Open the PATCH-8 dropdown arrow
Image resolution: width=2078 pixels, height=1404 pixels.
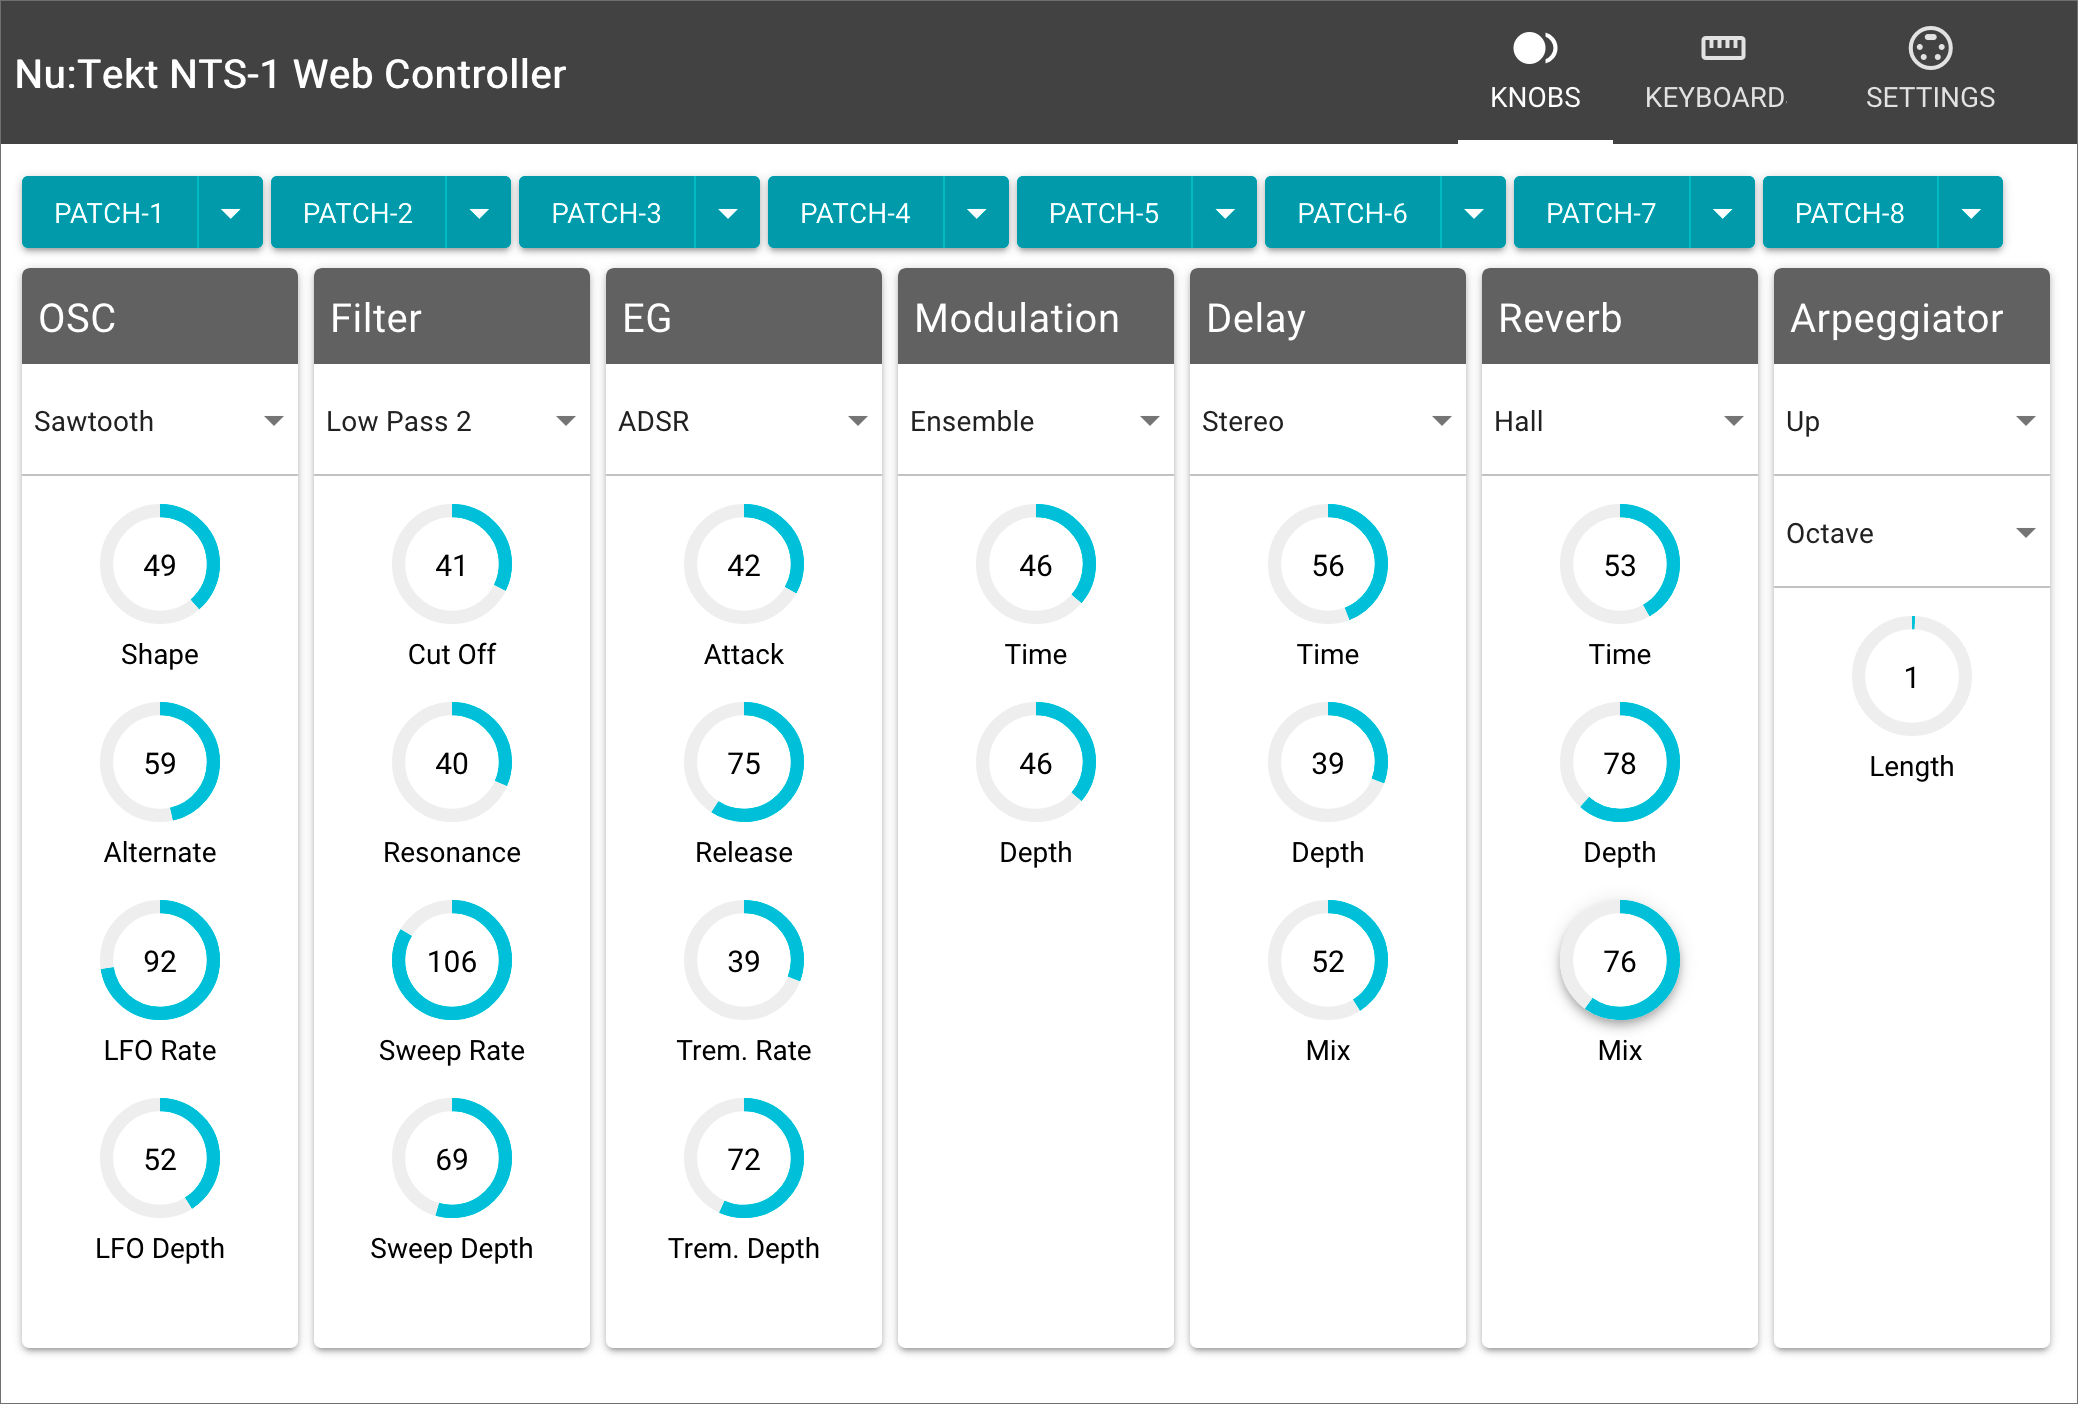pos(1970,213)
